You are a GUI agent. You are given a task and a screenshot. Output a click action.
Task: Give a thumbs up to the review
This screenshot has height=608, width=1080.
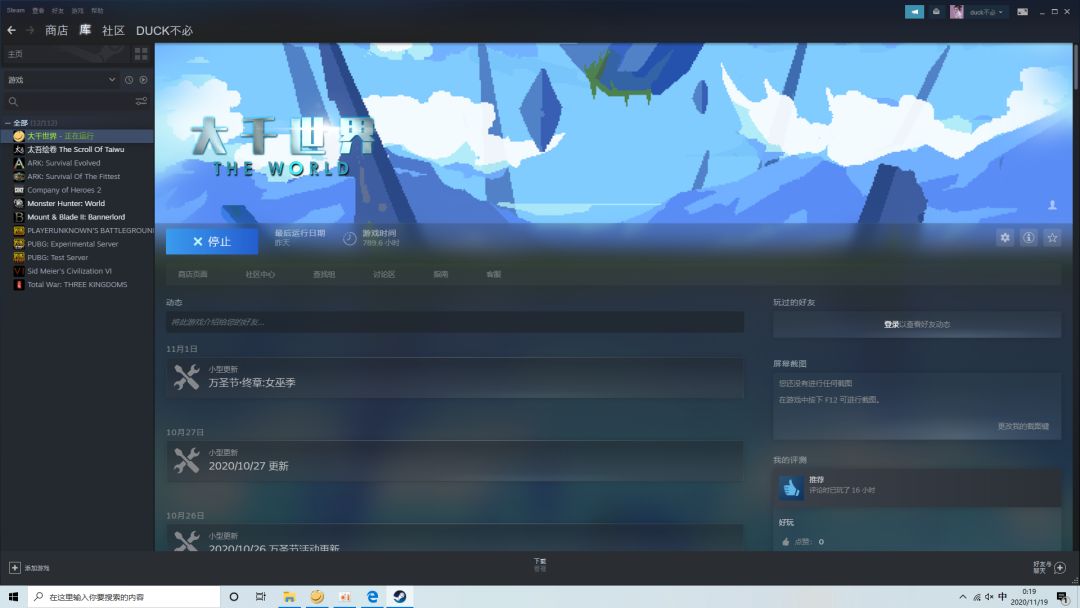(x=786, y=542)
